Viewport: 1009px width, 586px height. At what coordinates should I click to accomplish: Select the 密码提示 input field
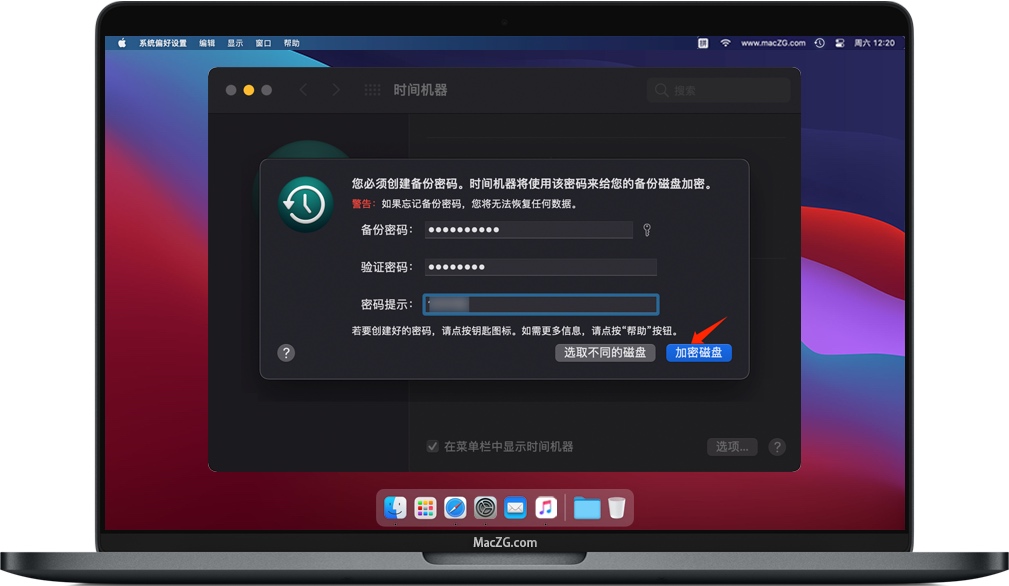(540, 303)
